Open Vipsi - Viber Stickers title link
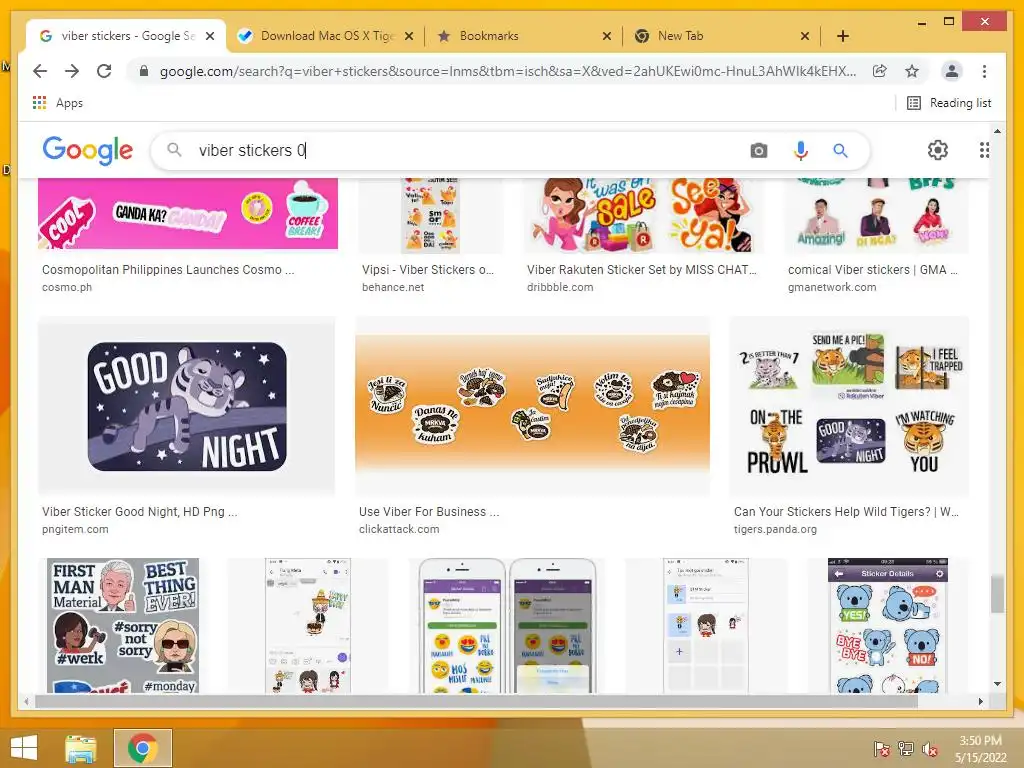Viewport: 1024px width, 768px height. click(x=428, y=270)
